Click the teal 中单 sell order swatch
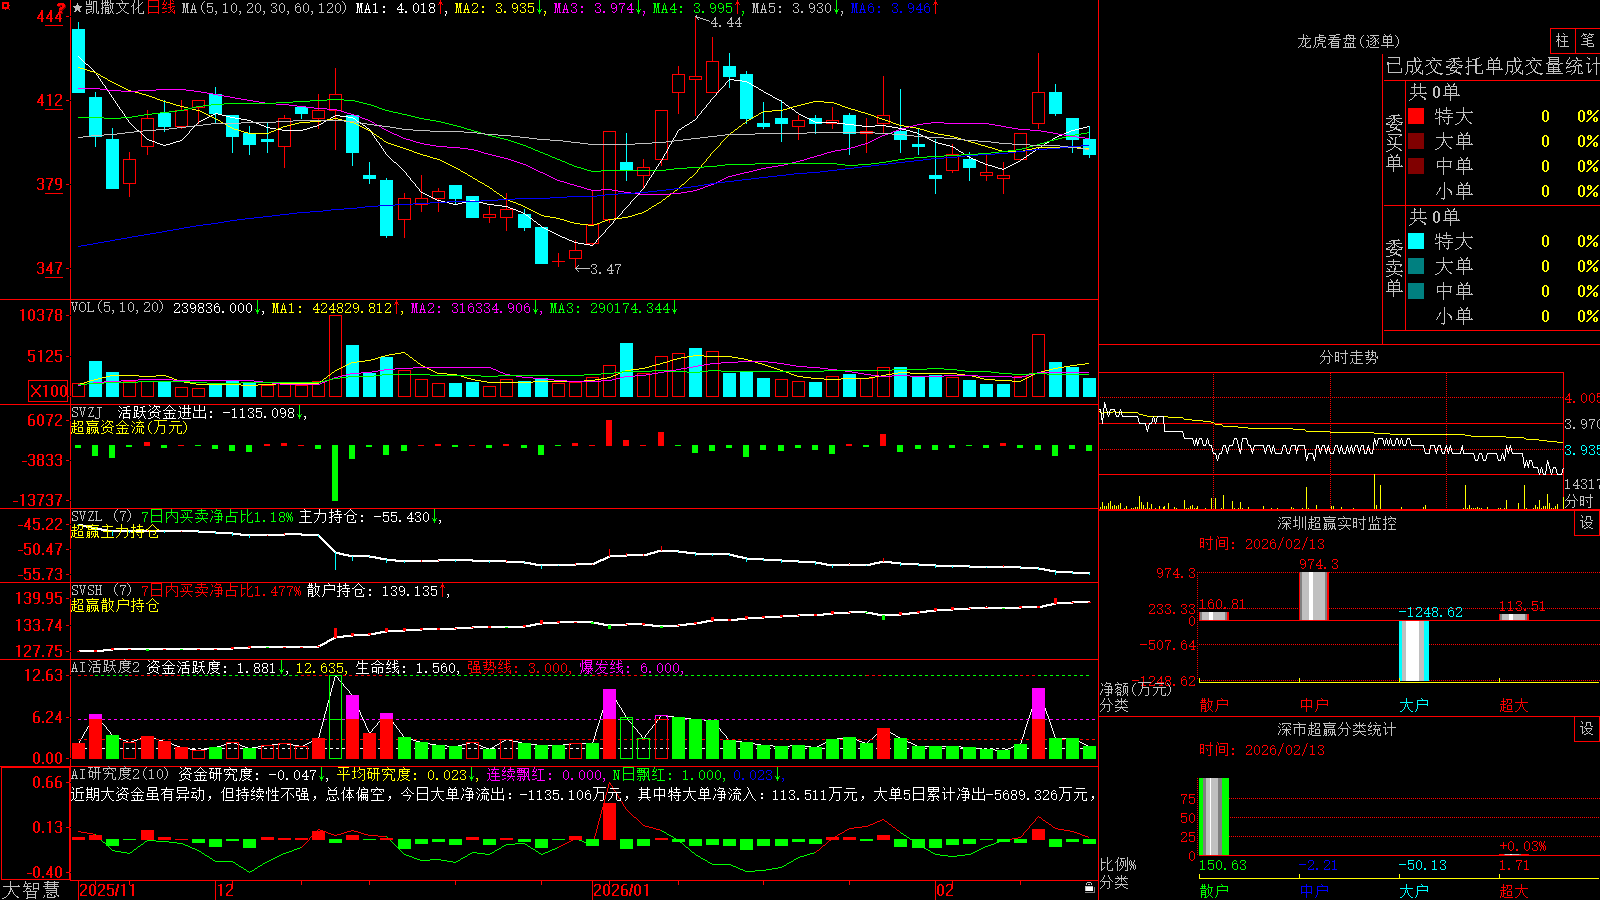Screen dimensions: 1600x900 [1416, 291]
